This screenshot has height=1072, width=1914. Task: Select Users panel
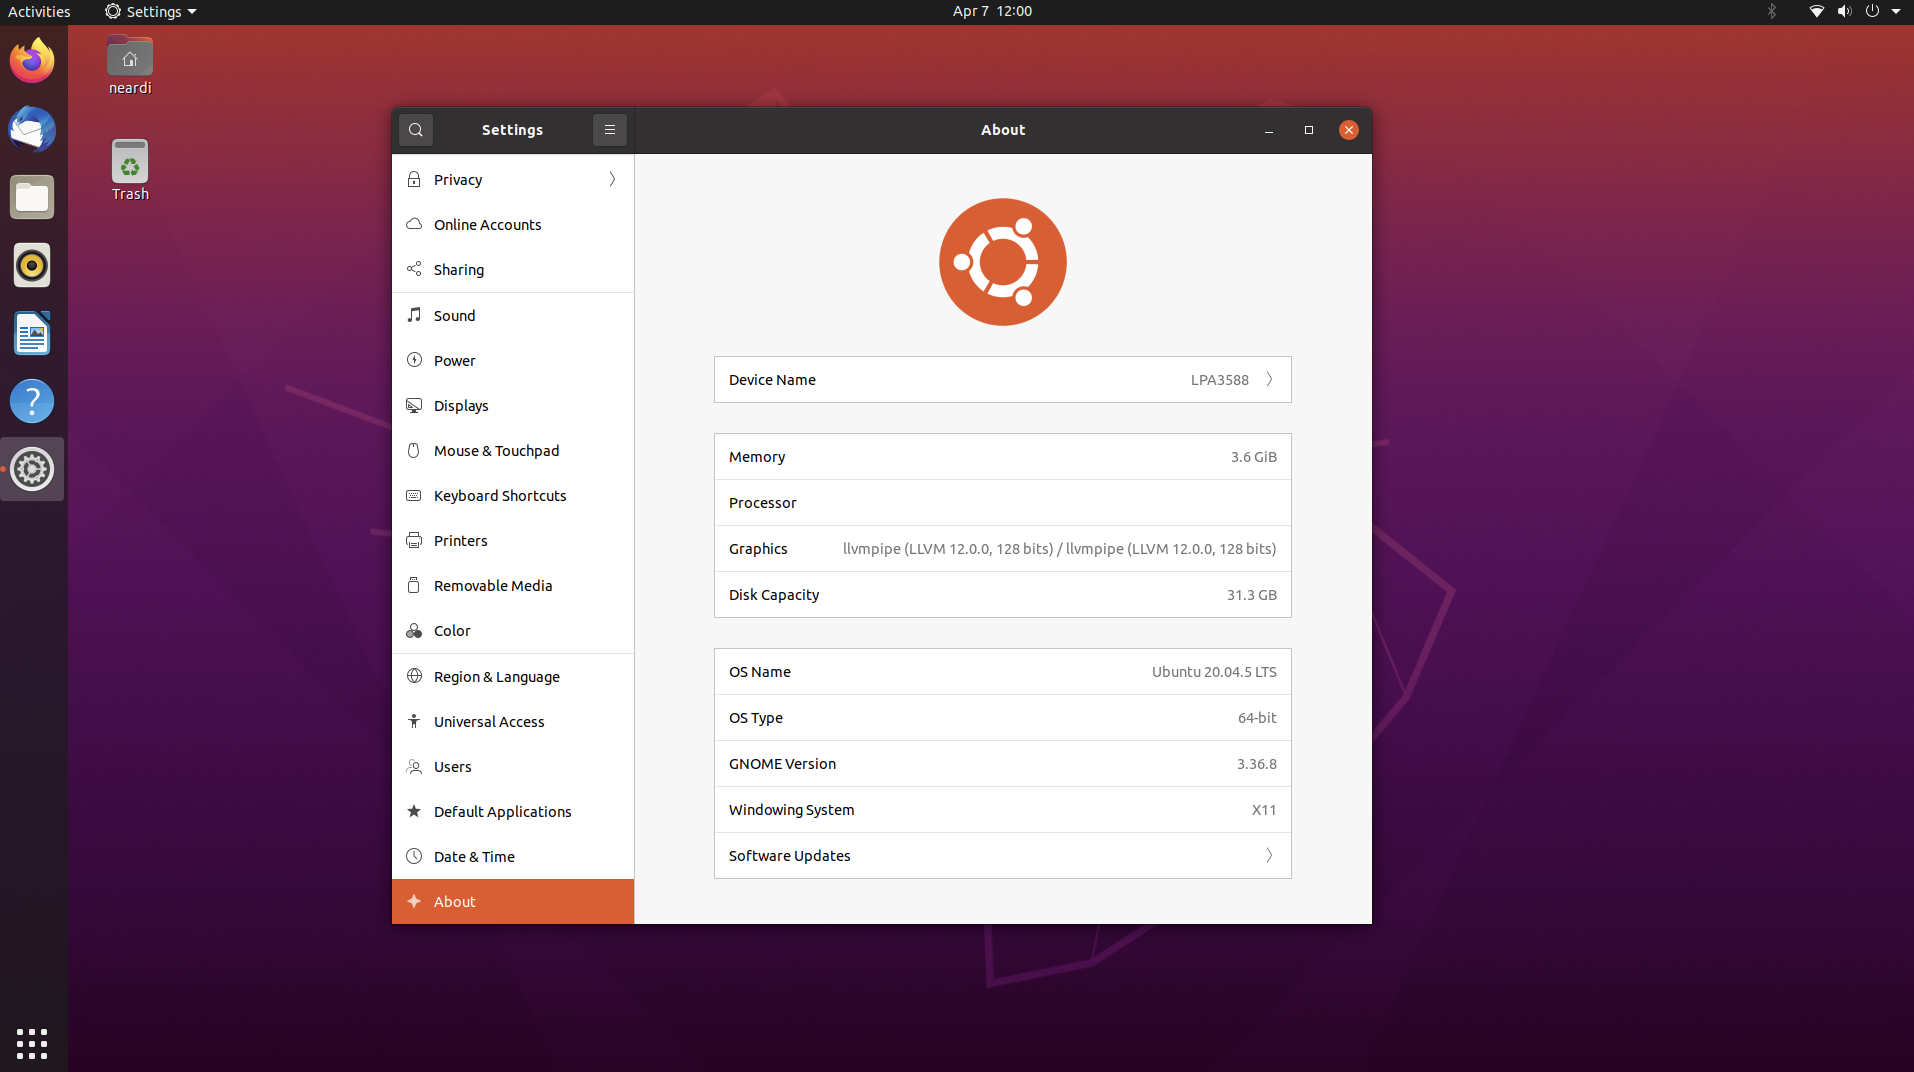pyautogui.click(x=513, y=766)
